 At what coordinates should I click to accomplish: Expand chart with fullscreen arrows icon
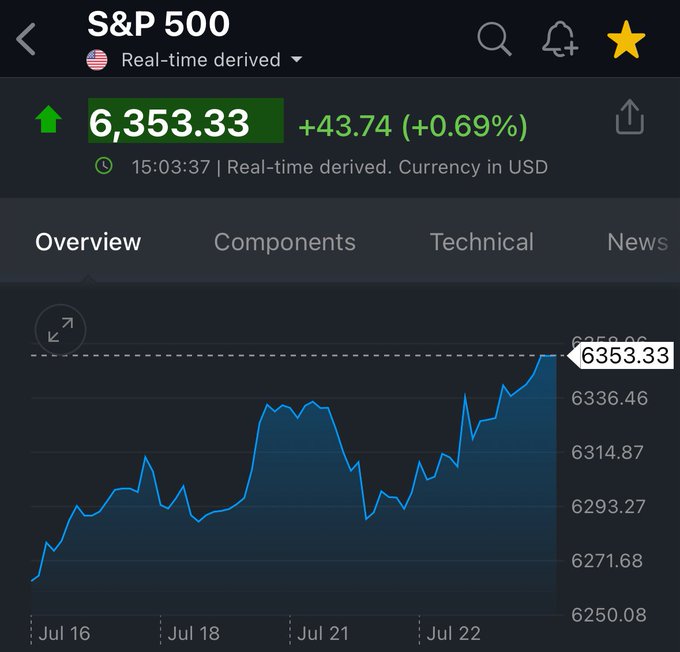click(x=60, y=330)
